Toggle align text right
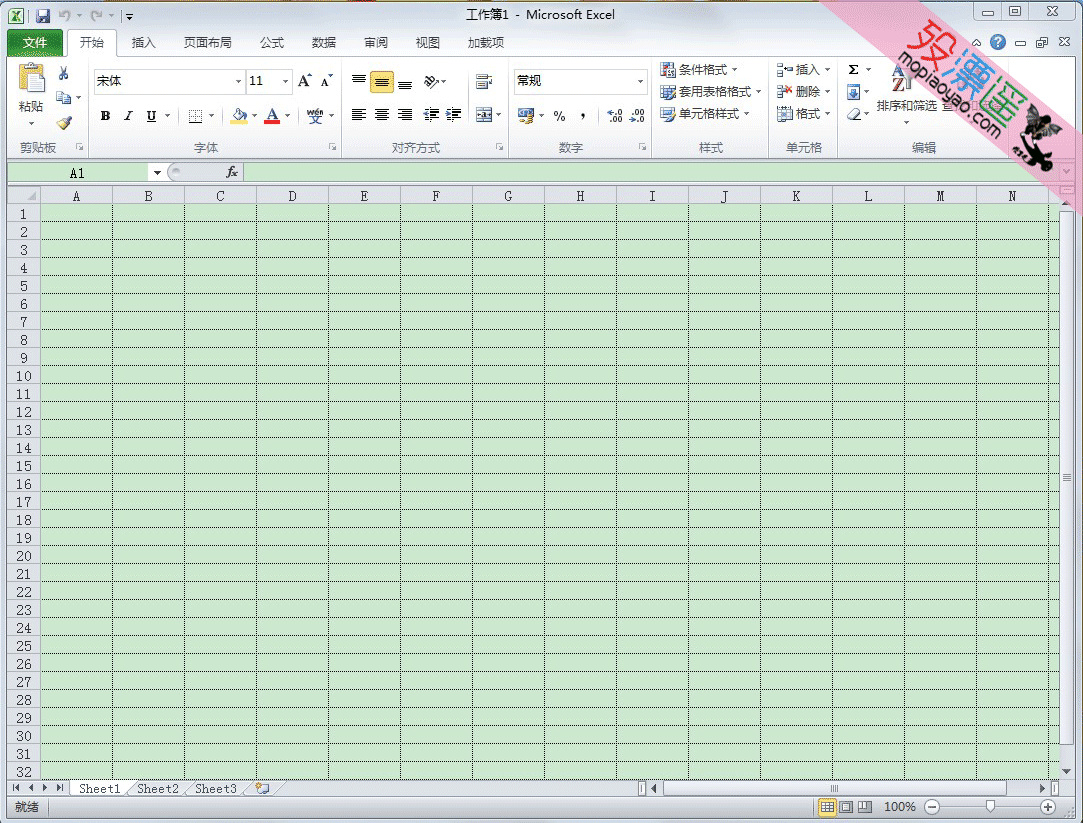The width and height of the screenshot is (1083, 823). click(x=405, y=115)
